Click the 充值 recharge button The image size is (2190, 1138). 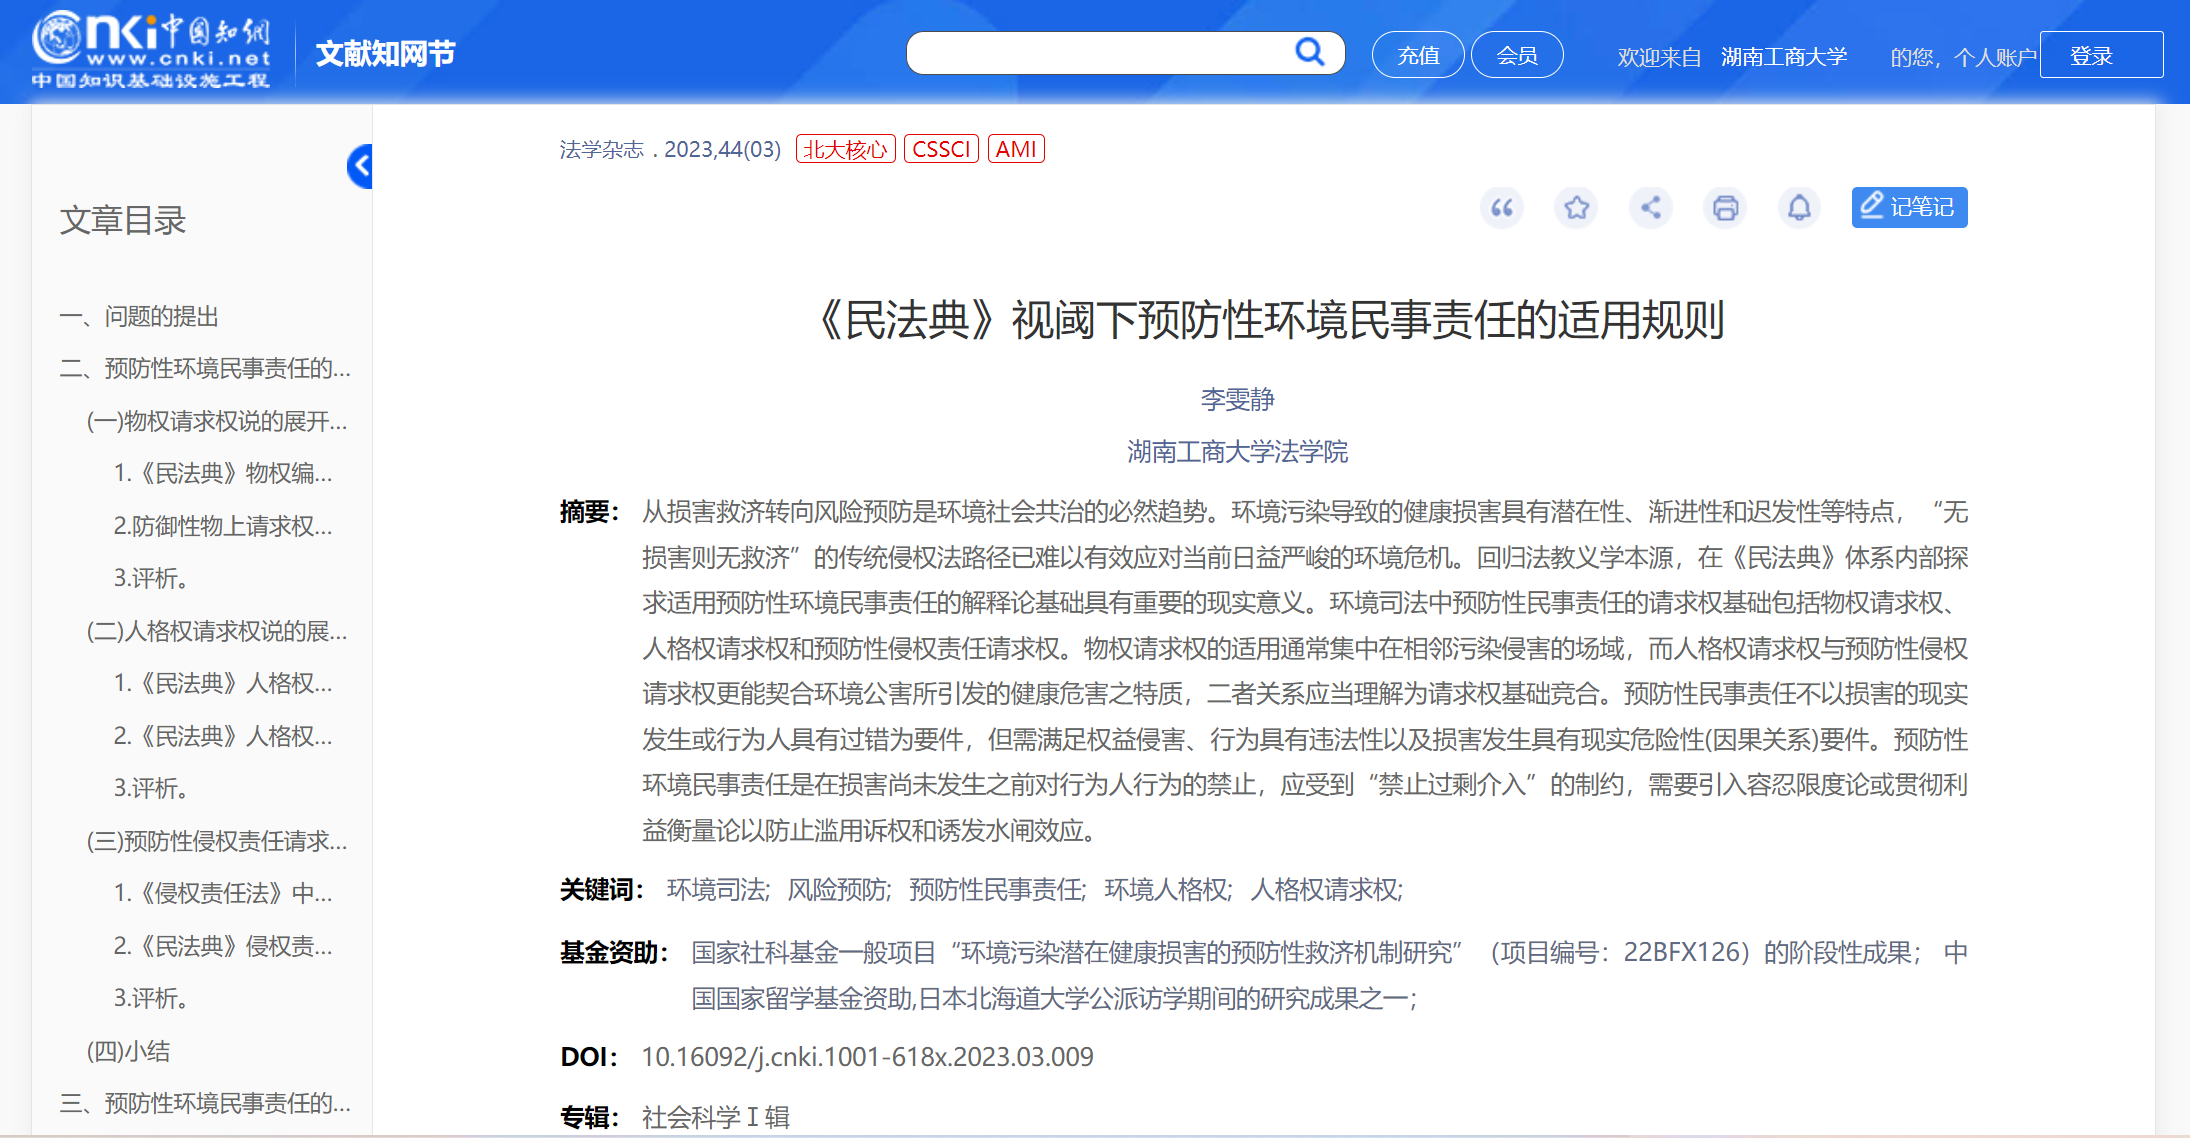pyautogui.click(x=1417, y=55)
